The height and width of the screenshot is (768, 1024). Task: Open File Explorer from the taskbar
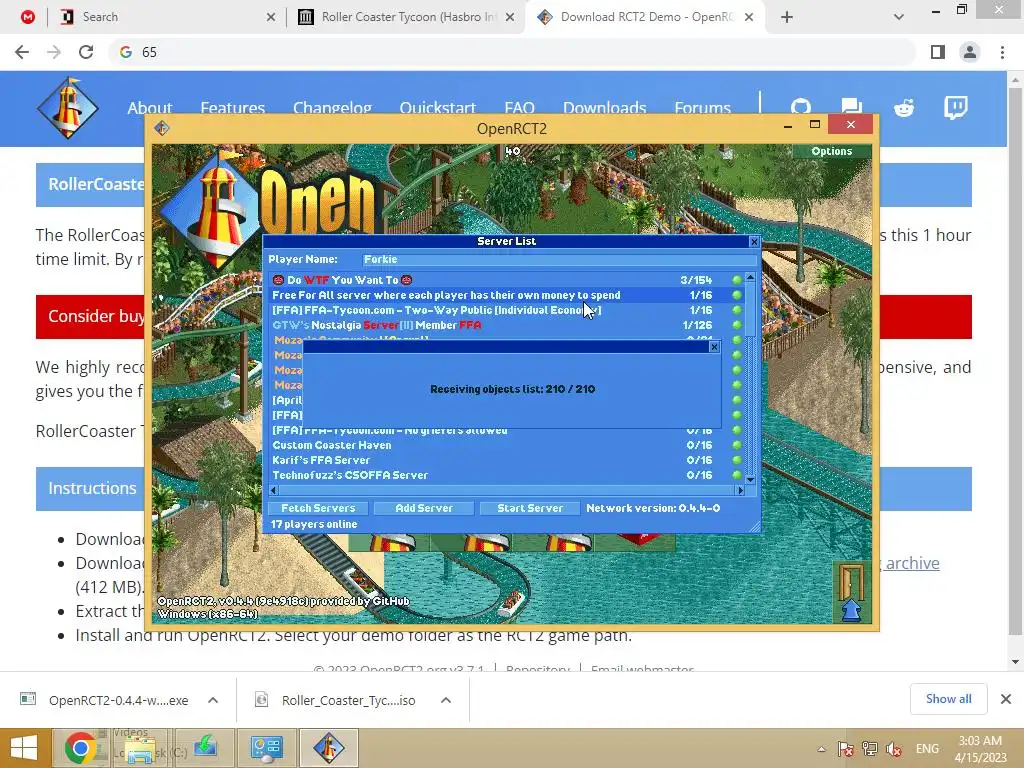140,748
